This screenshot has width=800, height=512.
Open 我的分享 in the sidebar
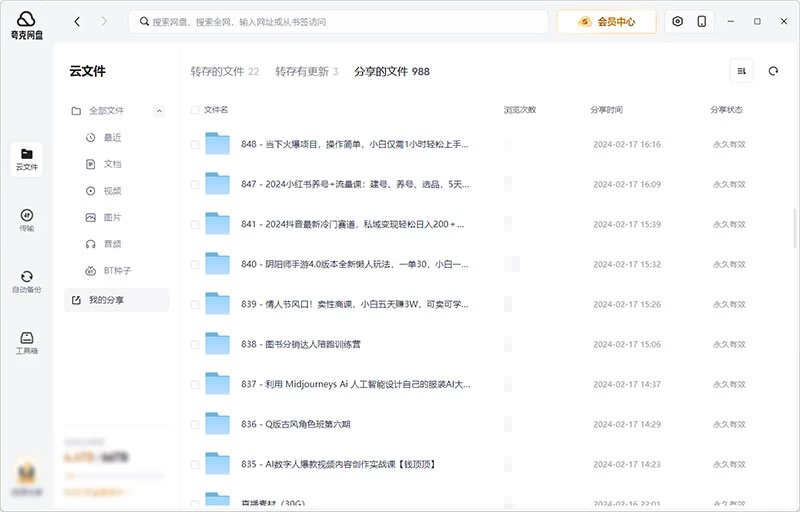tap(112, 300)
